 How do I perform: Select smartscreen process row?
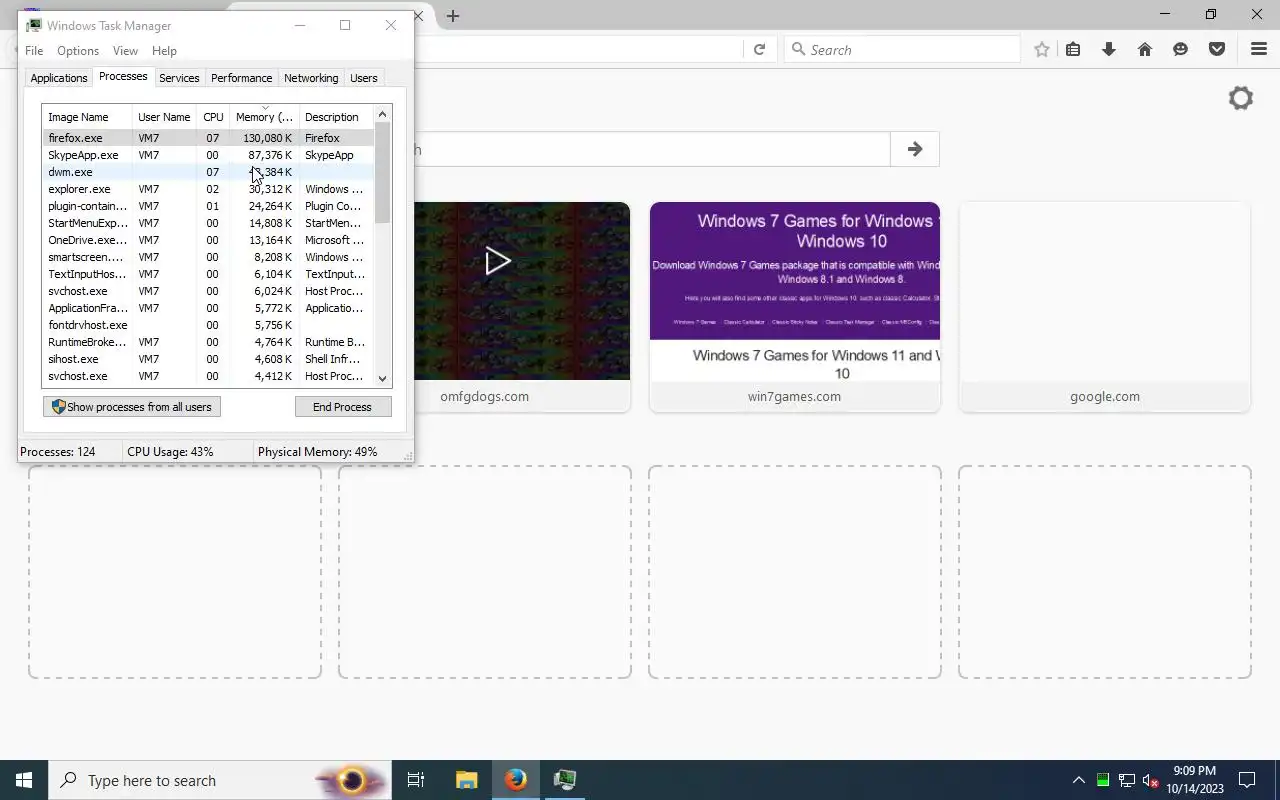pos(208,257)
